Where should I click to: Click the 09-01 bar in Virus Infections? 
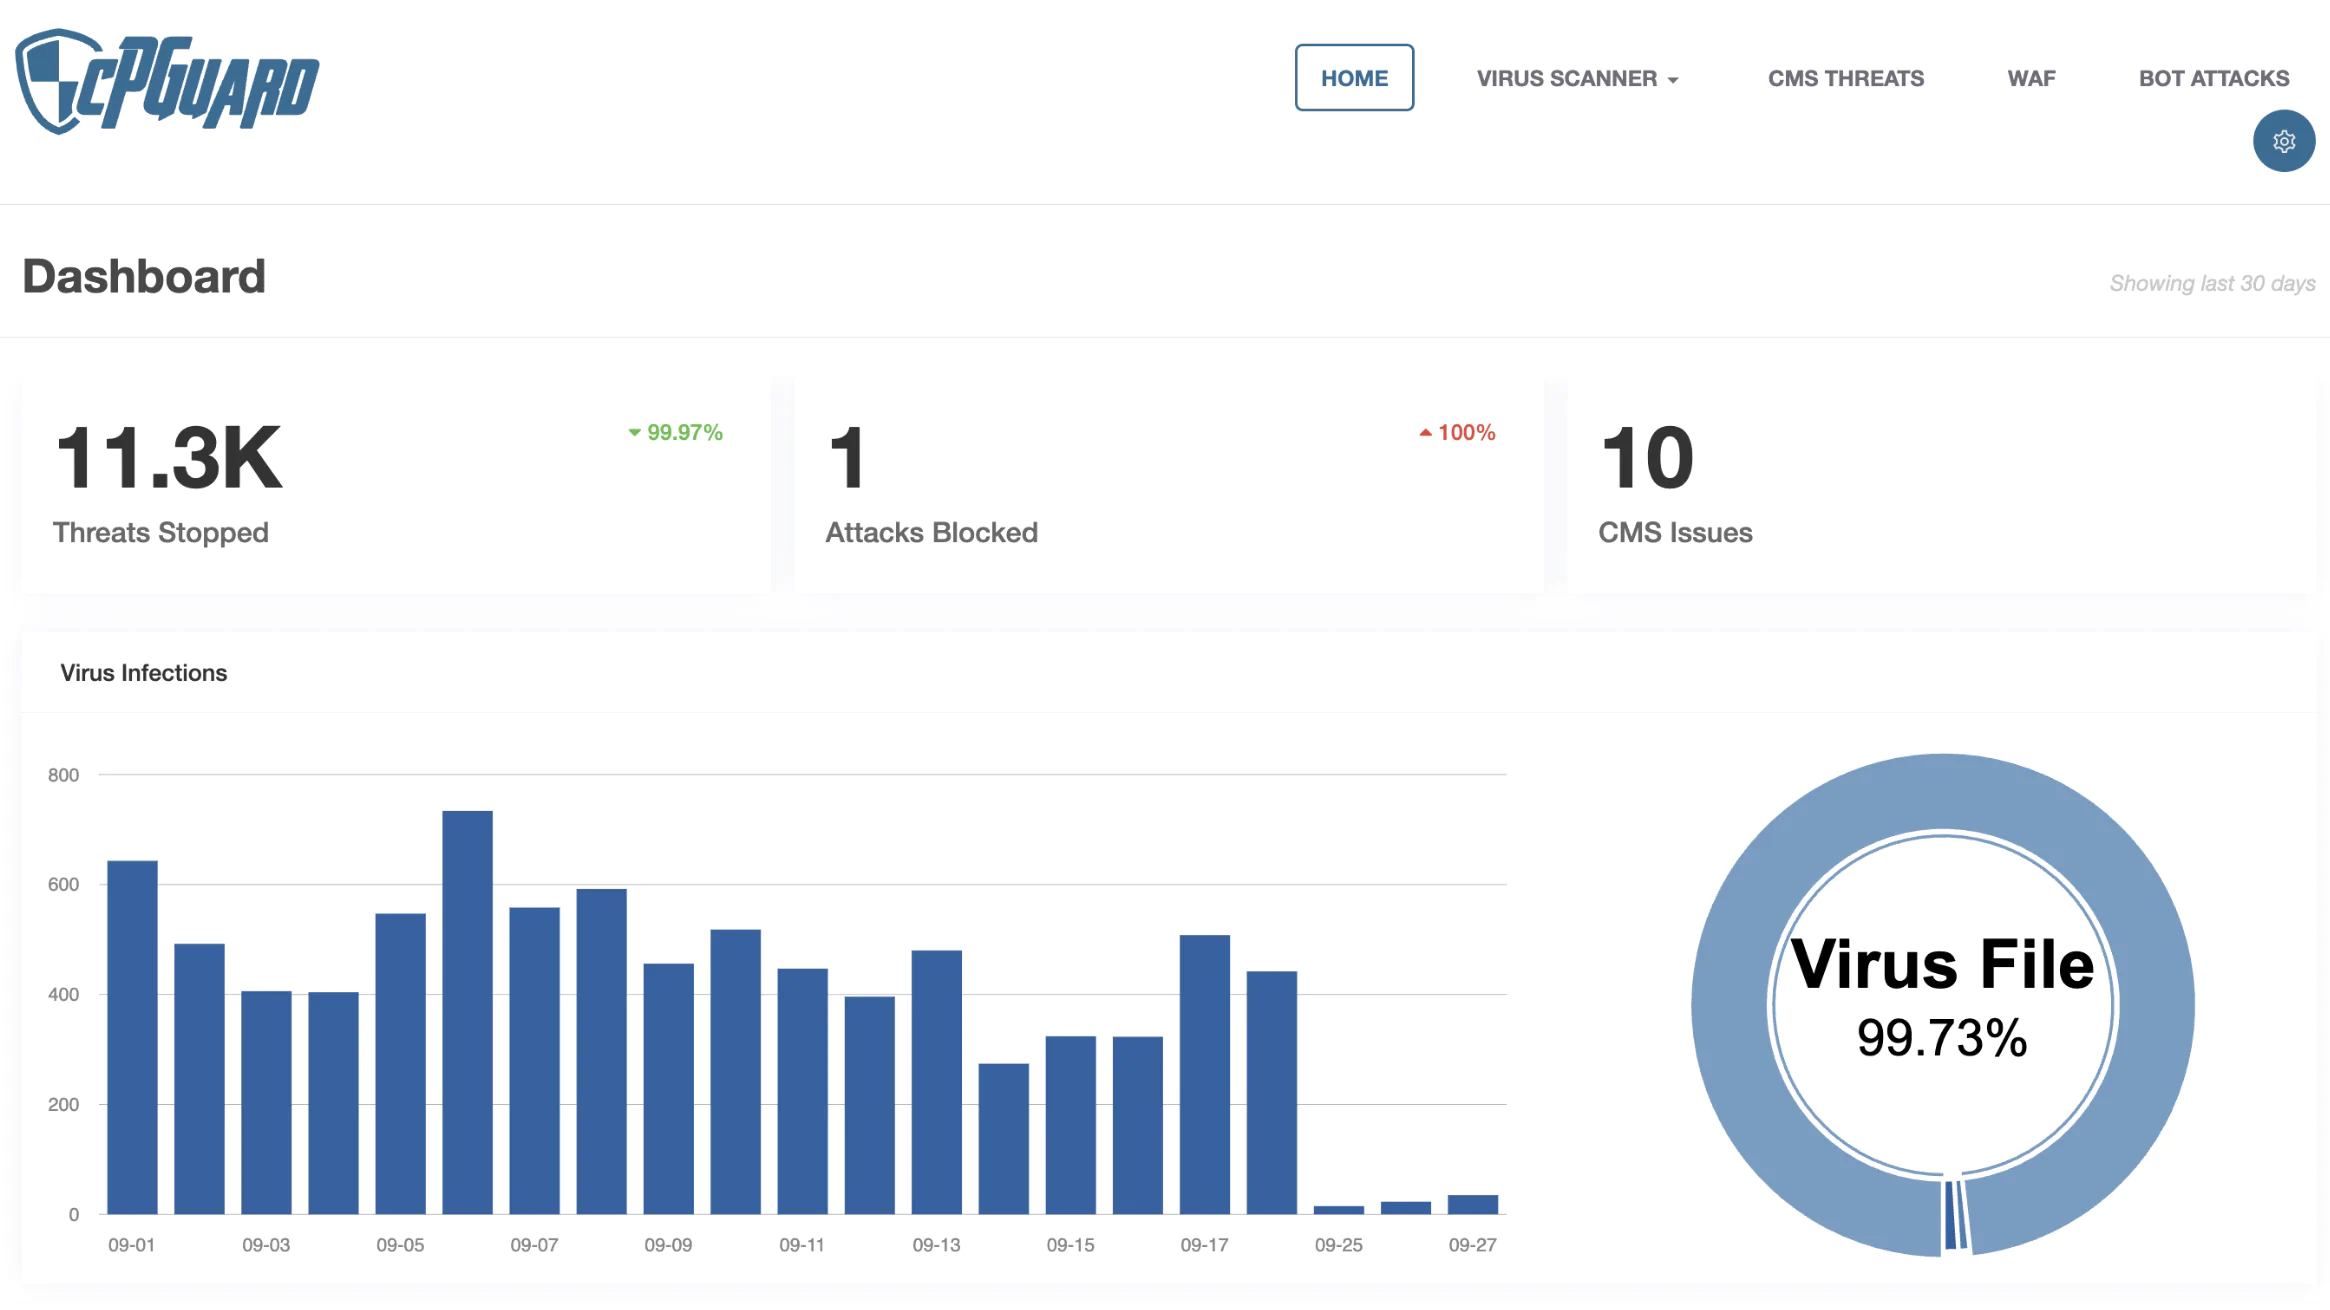point(132,1037)
